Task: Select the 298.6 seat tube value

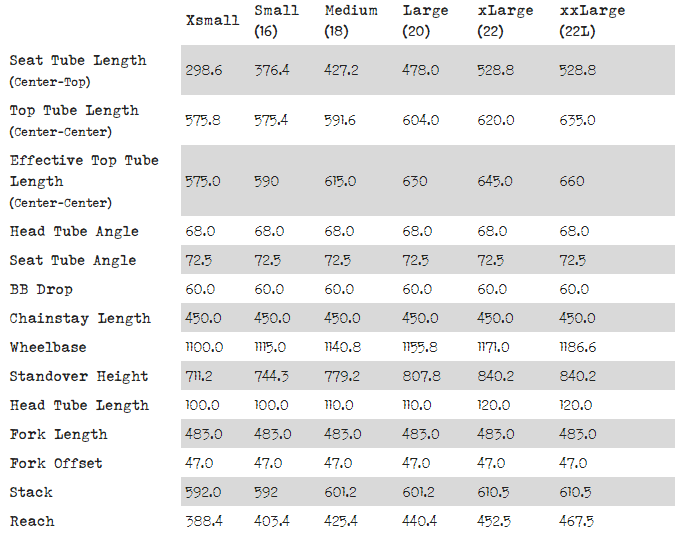Action: 203,70
